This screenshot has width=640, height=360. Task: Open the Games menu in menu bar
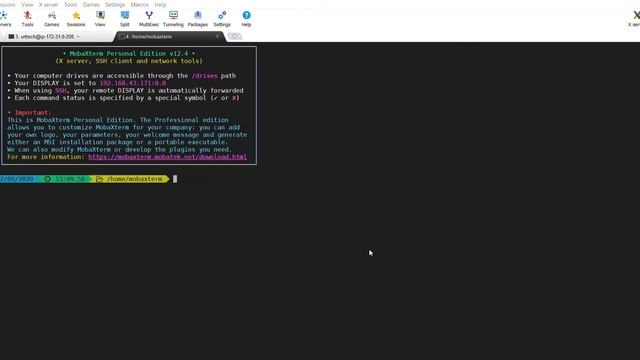[91, 4]
